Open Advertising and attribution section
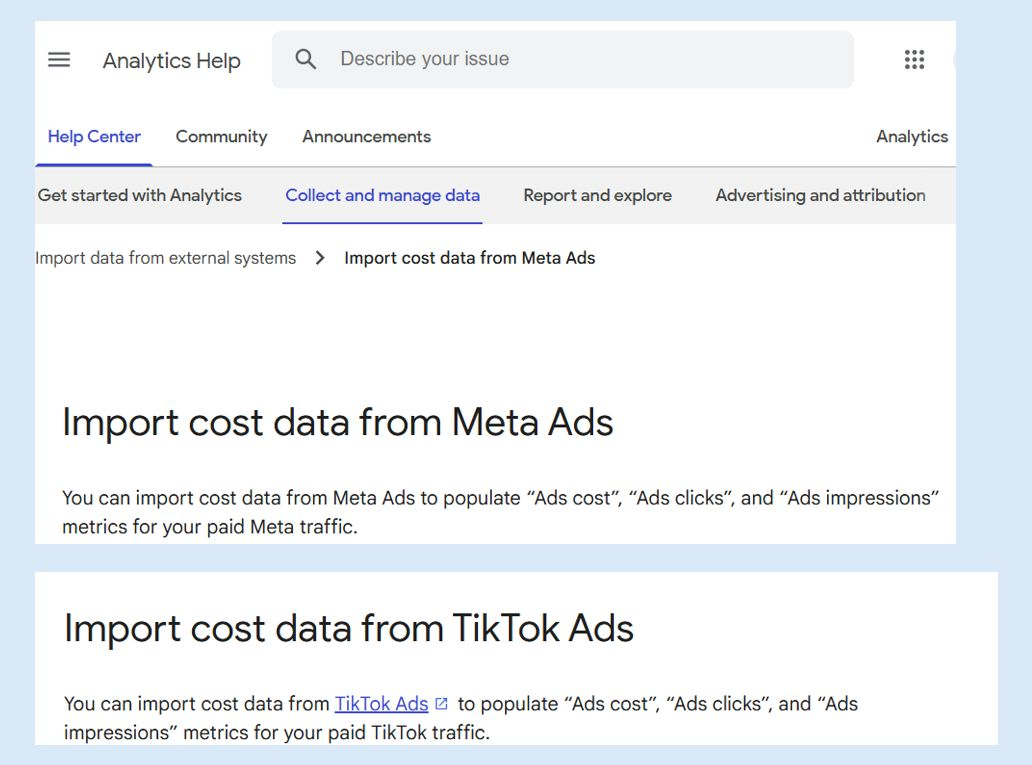The width and height of the screenshot is (1032, 765). [x=820, y=196]
